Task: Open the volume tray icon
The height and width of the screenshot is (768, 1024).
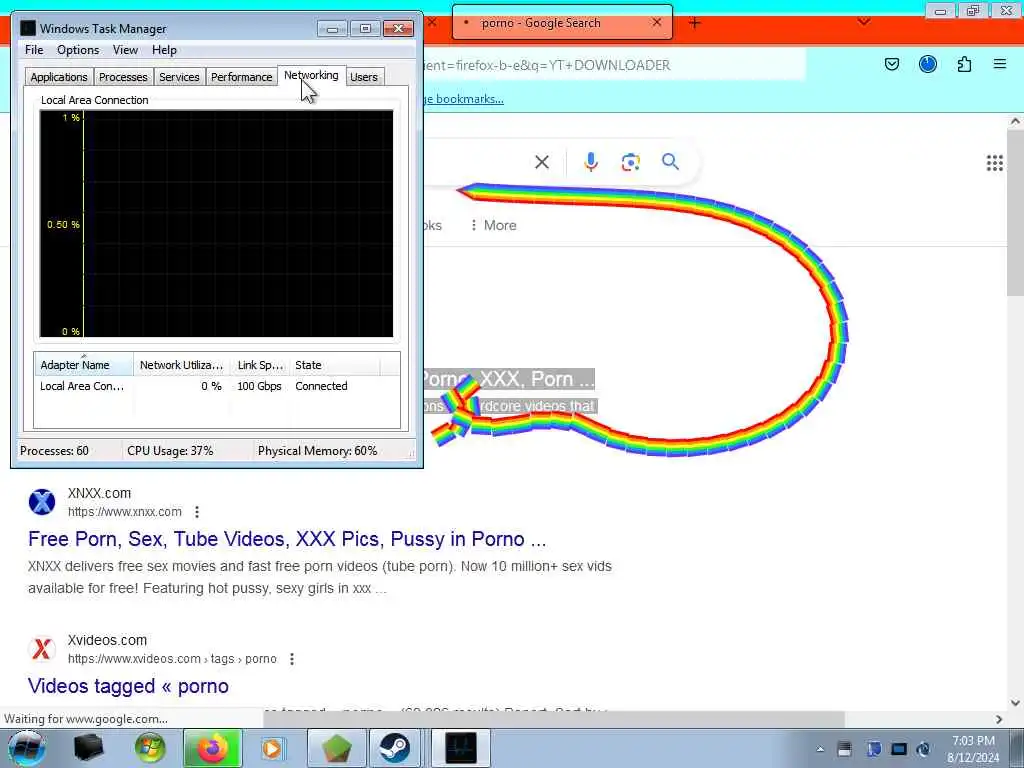Action: coord(923,749)
